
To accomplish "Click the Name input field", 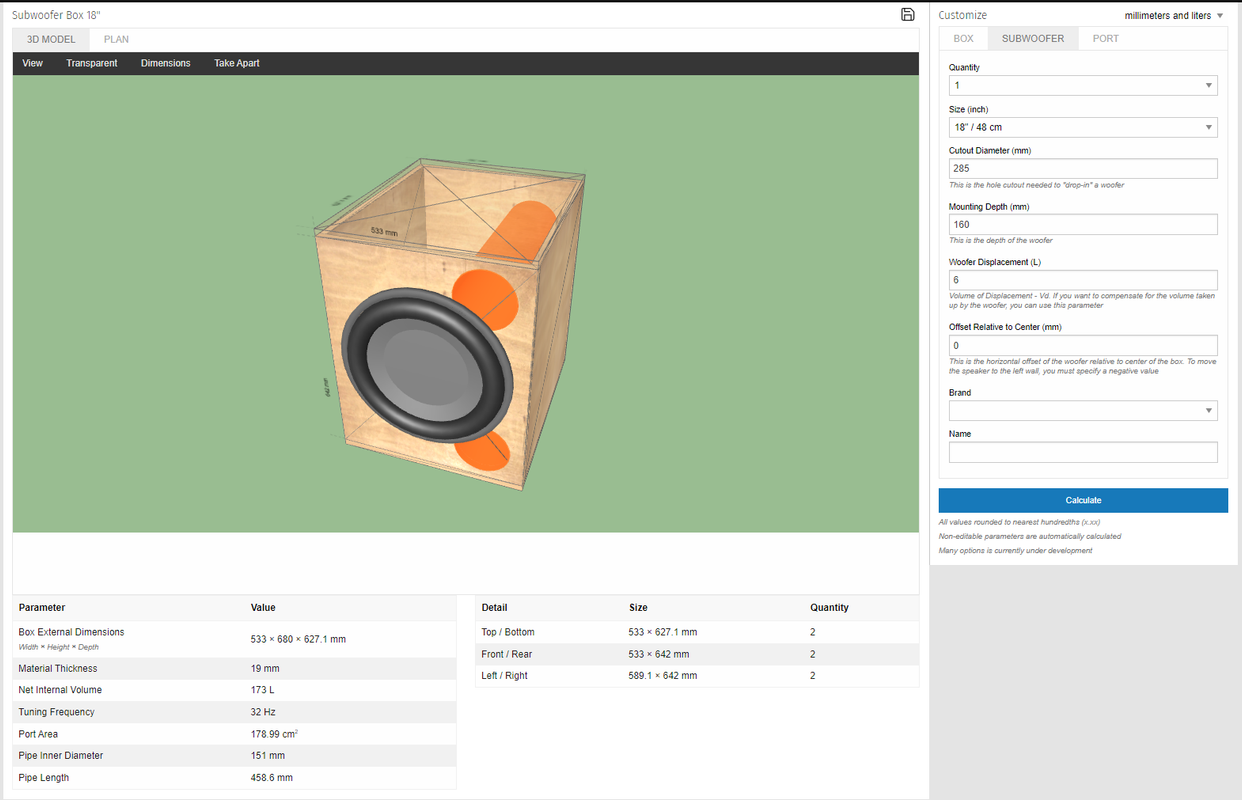I will (1083, 452).
